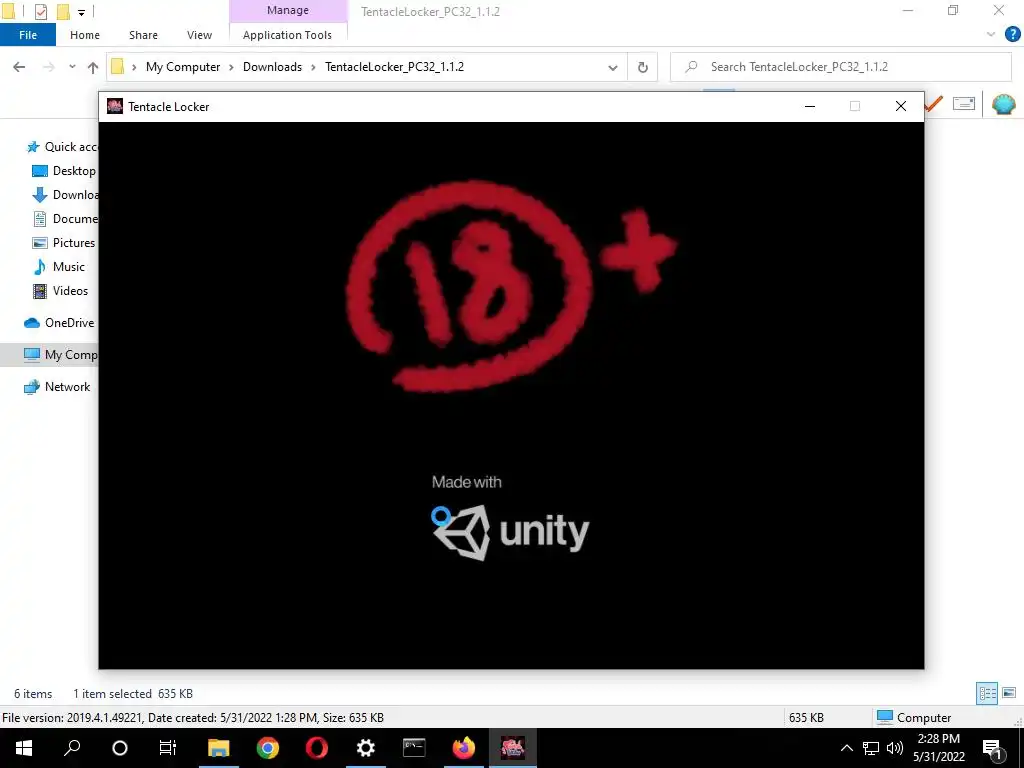This screenshot has width=1024, height=768.
Task: Open the Share ribbon tab
Action: [x=143, y=35]
